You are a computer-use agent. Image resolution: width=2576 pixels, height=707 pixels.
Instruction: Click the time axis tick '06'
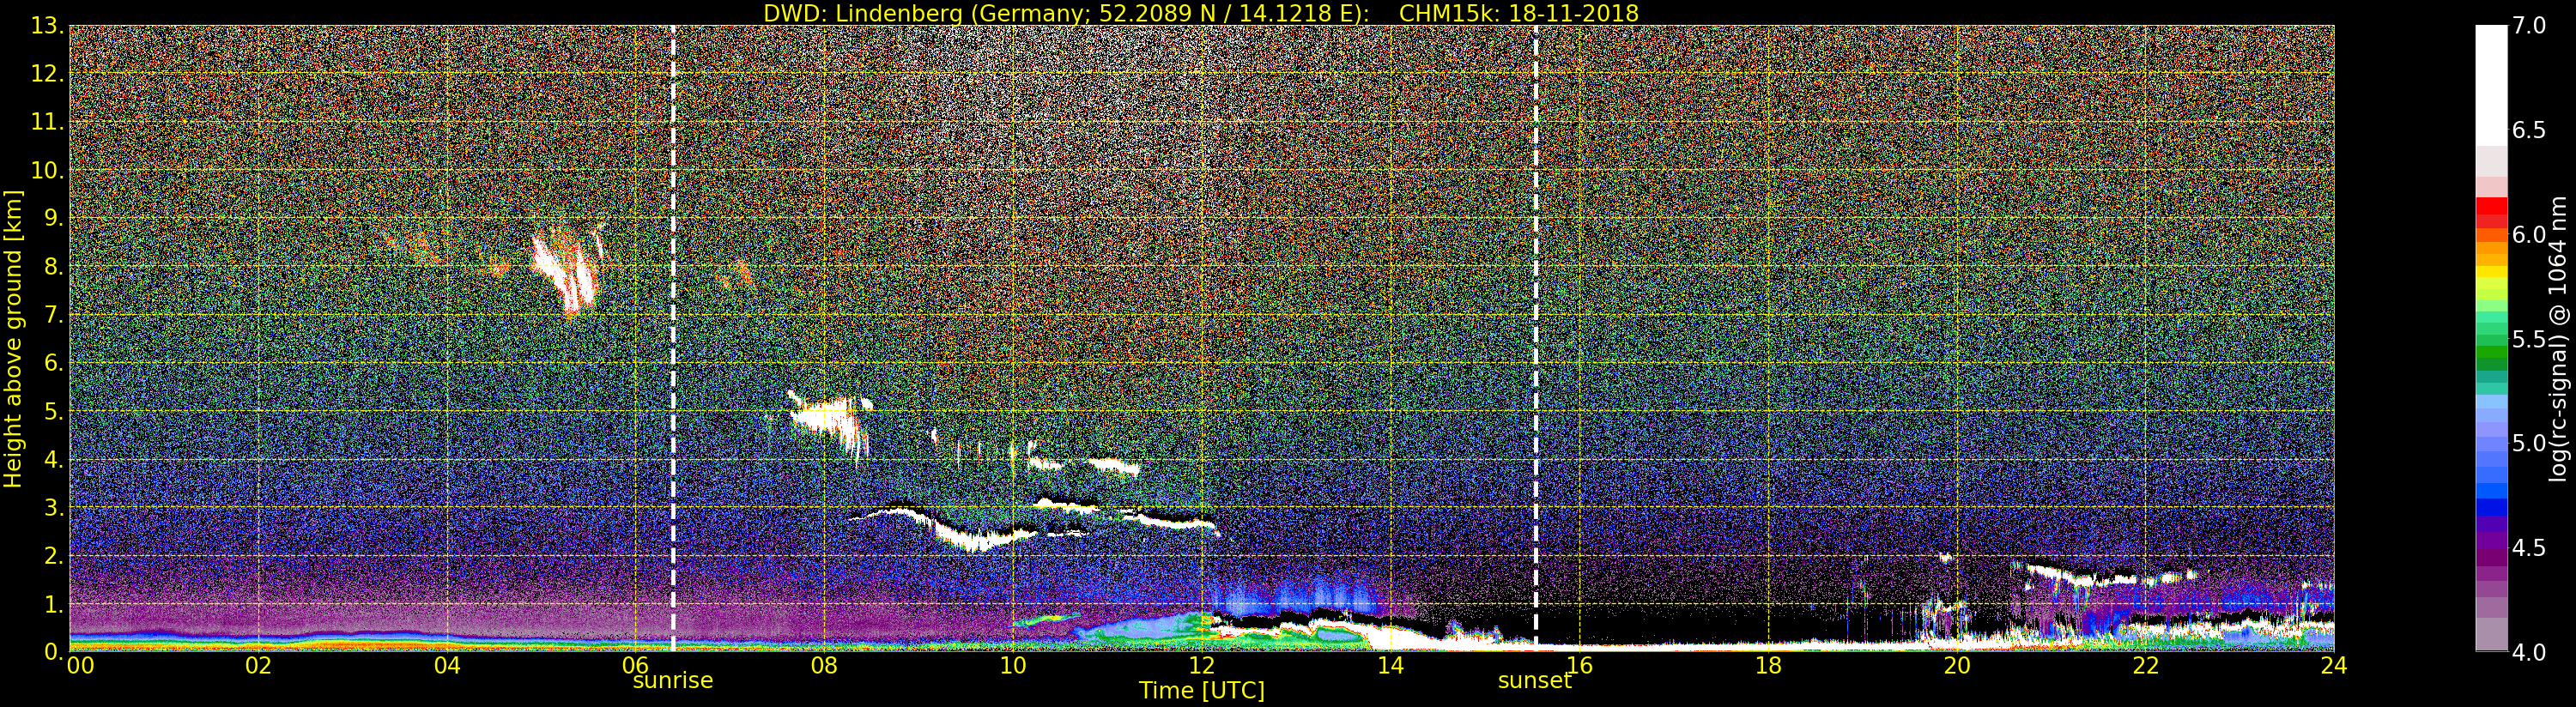tap(636, 665)
